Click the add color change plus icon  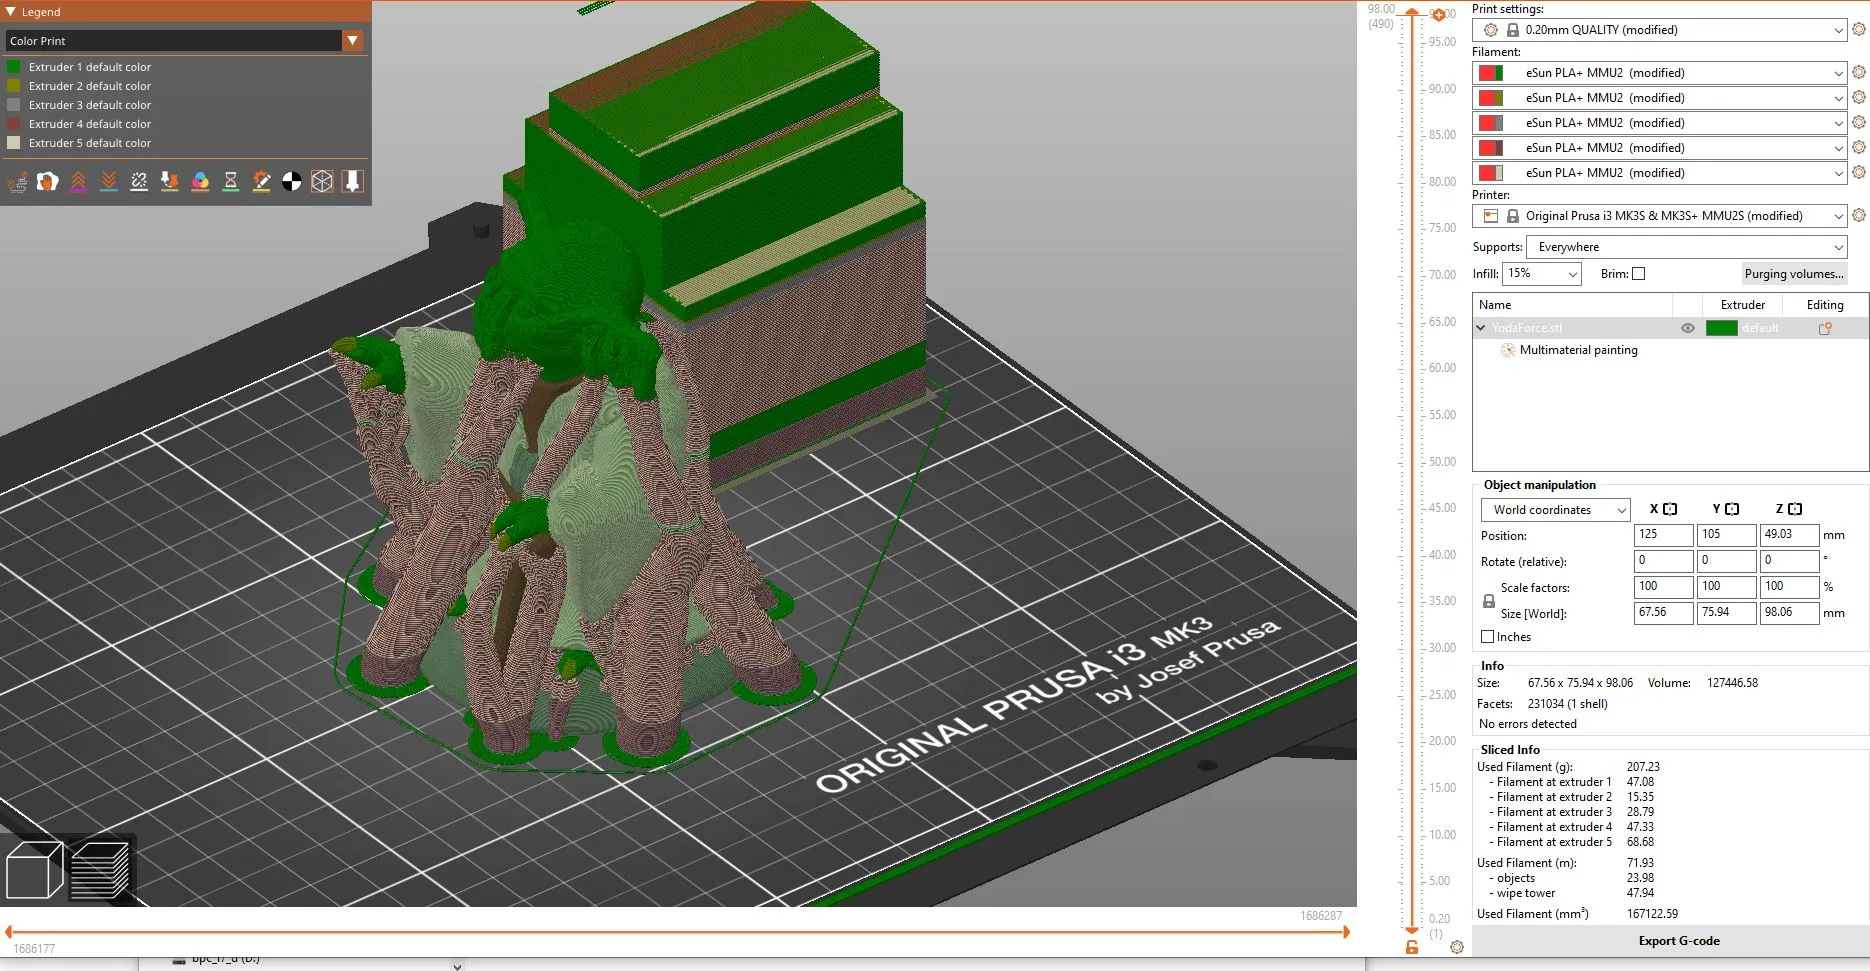coord(1438,15)
